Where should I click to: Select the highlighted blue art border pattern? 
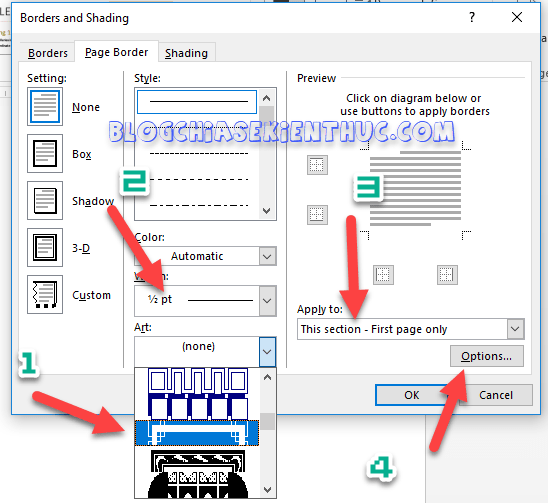(197, 433)
